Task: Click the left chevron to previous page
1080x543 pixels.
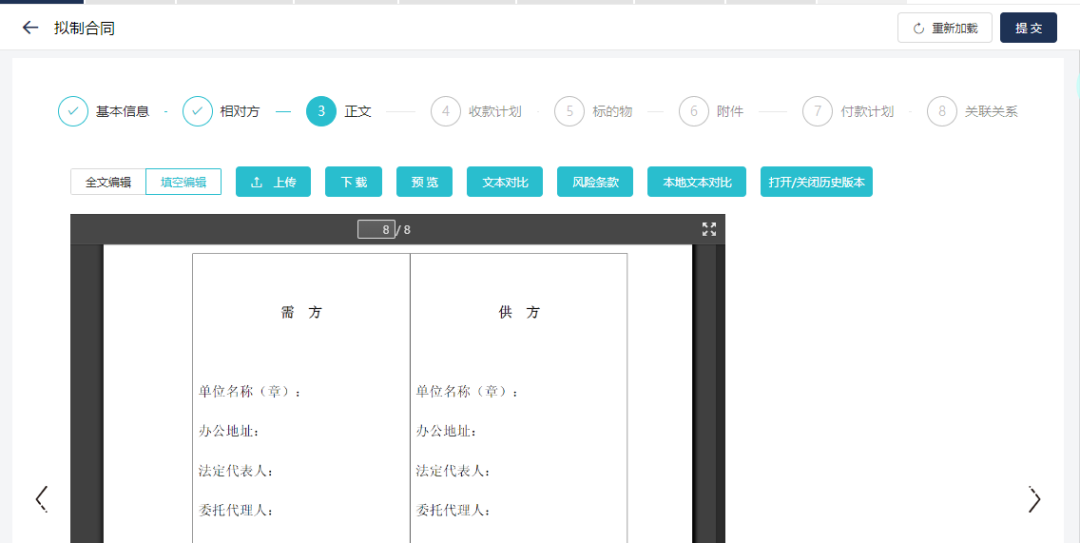Action: point(41,498)
